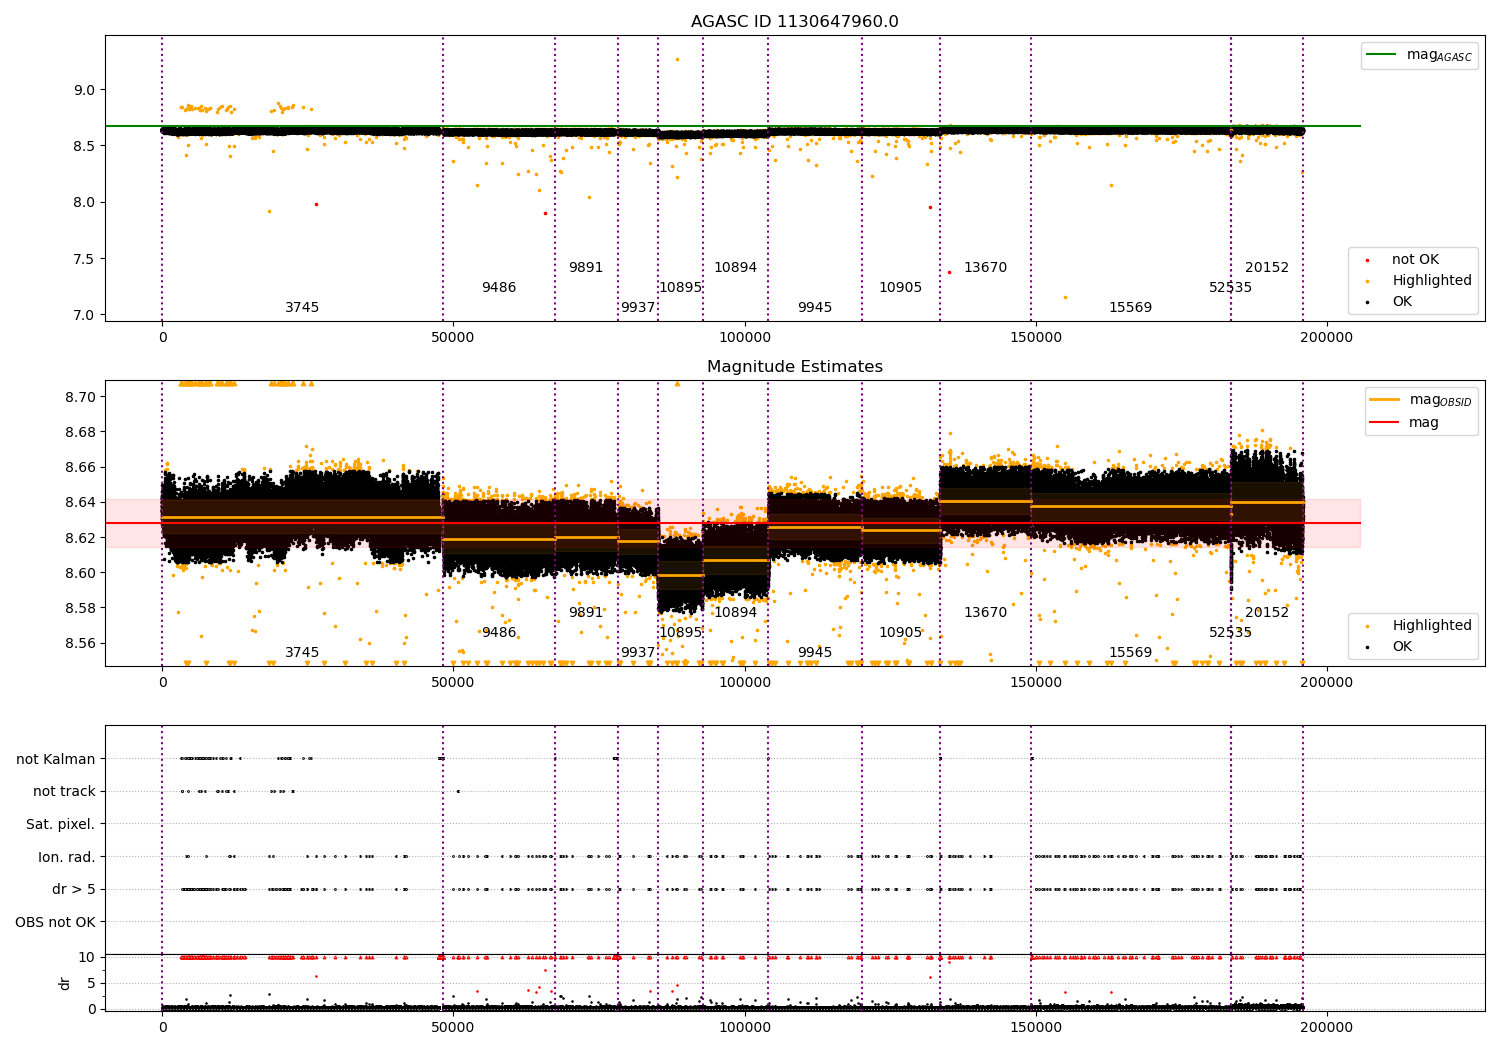Select 'OK' legend entry in top plot
Screen dimensions: 1500x1050
coord(1402,302)
